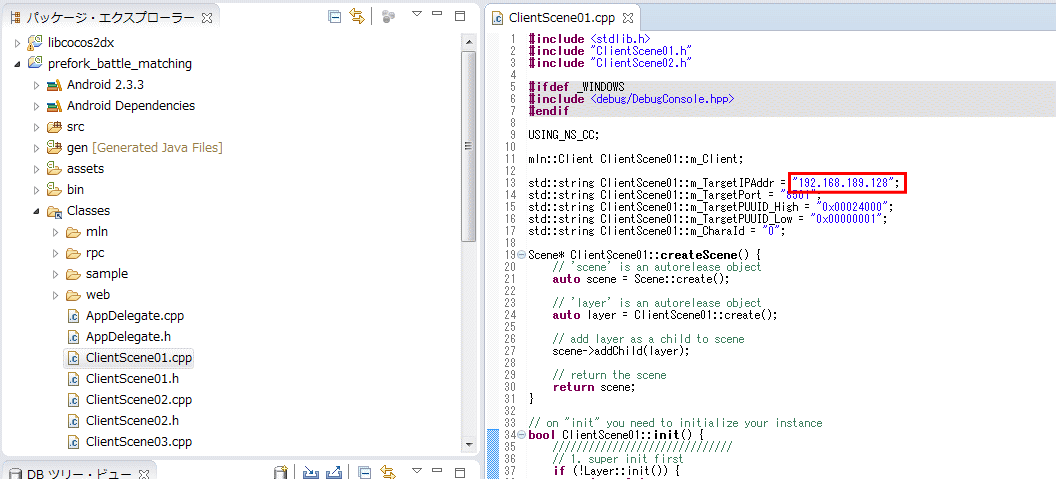This screenshot has width=1056, height=479.
Task: Toggle Link with Editor in Package Explorer
Action: [x=357, y=17]
